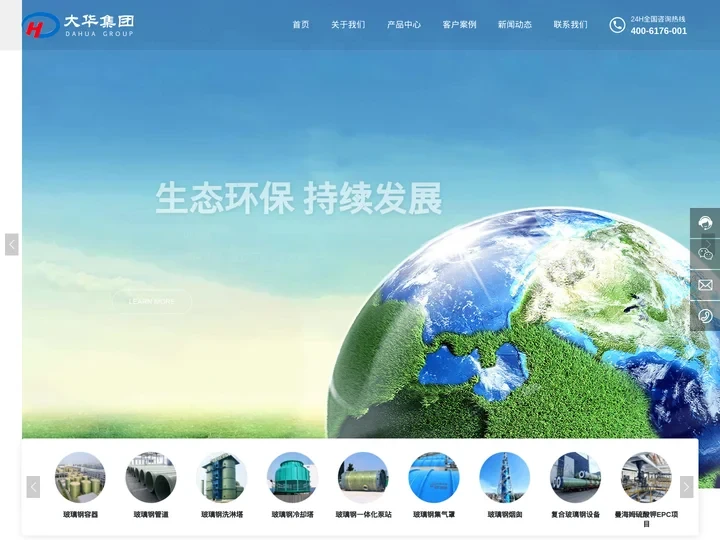Click the 玻璃钢容器 text link
This screenshot has width=720, height=540.
tap(80, 514)
